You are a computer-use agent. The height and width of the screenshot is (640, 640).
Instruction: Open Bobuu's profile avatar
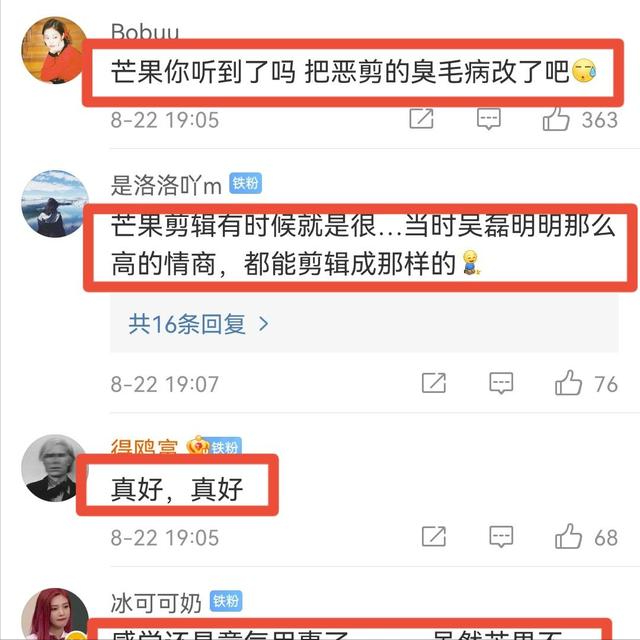coord(54,51)
